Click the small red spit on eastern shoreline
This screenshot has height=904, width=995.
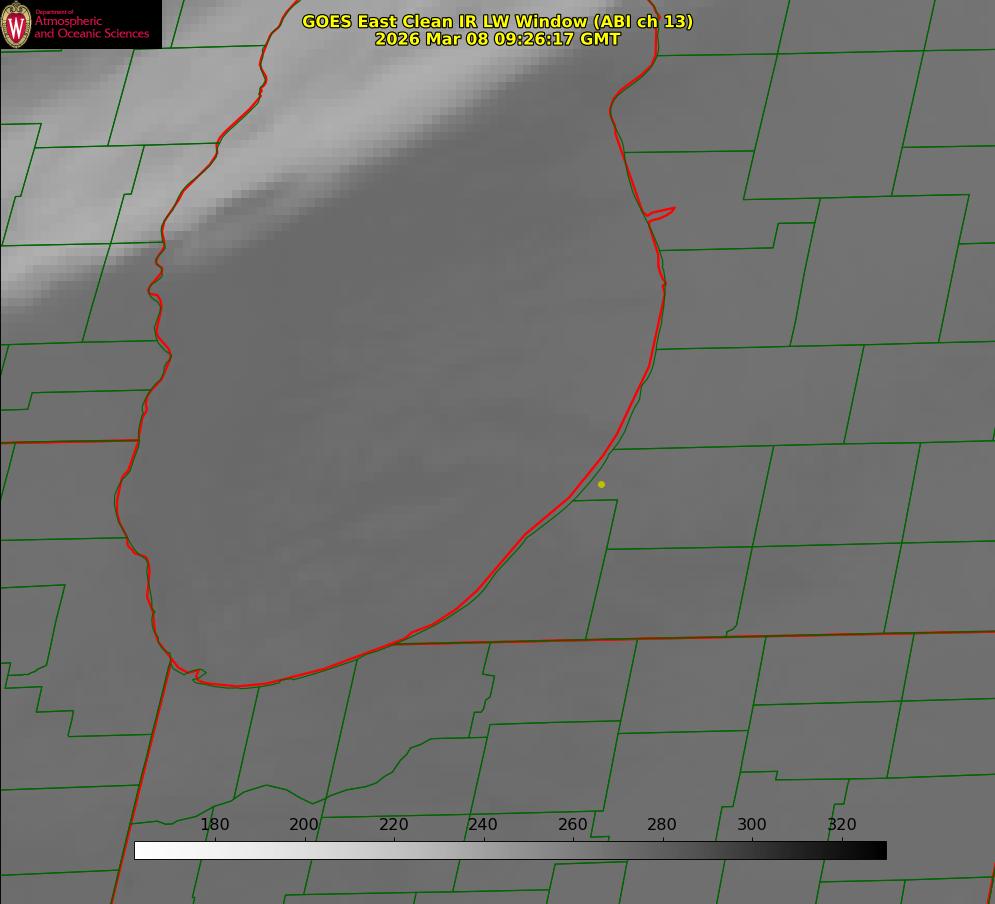tap(662, 213)
